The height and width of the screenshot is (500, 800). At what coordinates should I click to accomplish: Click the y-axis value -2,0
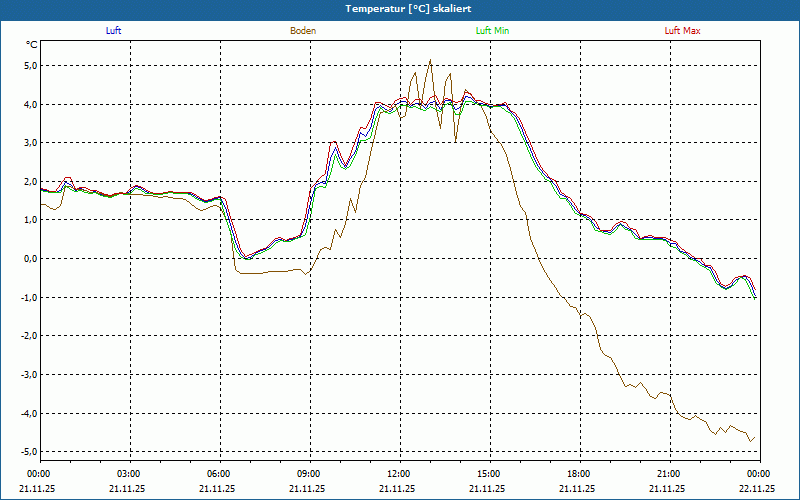[29, 336]
